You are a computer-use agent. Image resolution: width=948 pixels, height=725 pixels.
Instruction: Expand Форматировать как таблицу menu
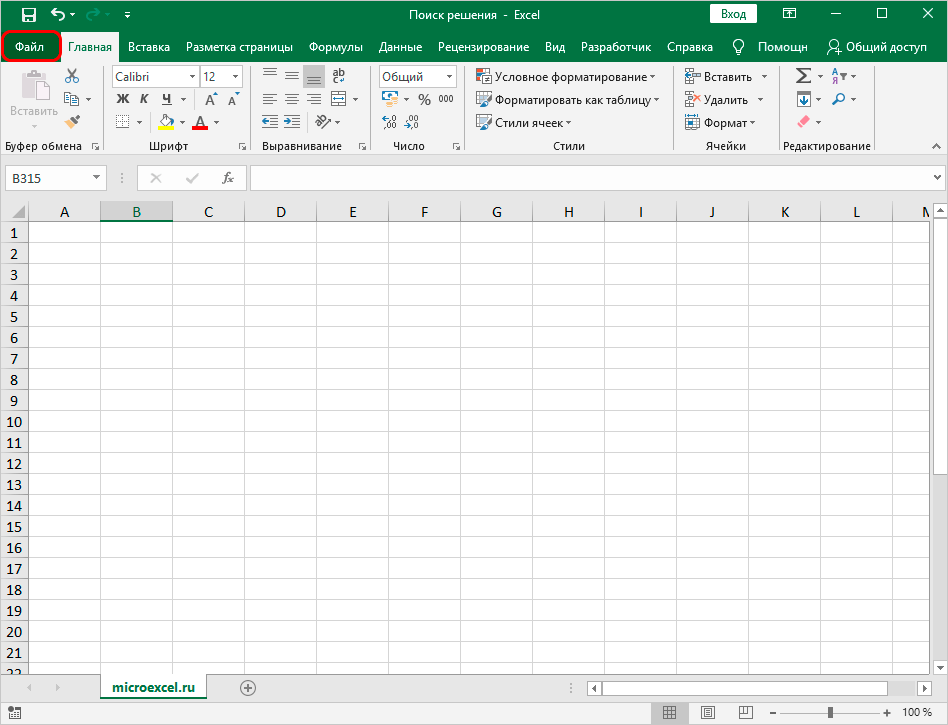coord(567,100)
